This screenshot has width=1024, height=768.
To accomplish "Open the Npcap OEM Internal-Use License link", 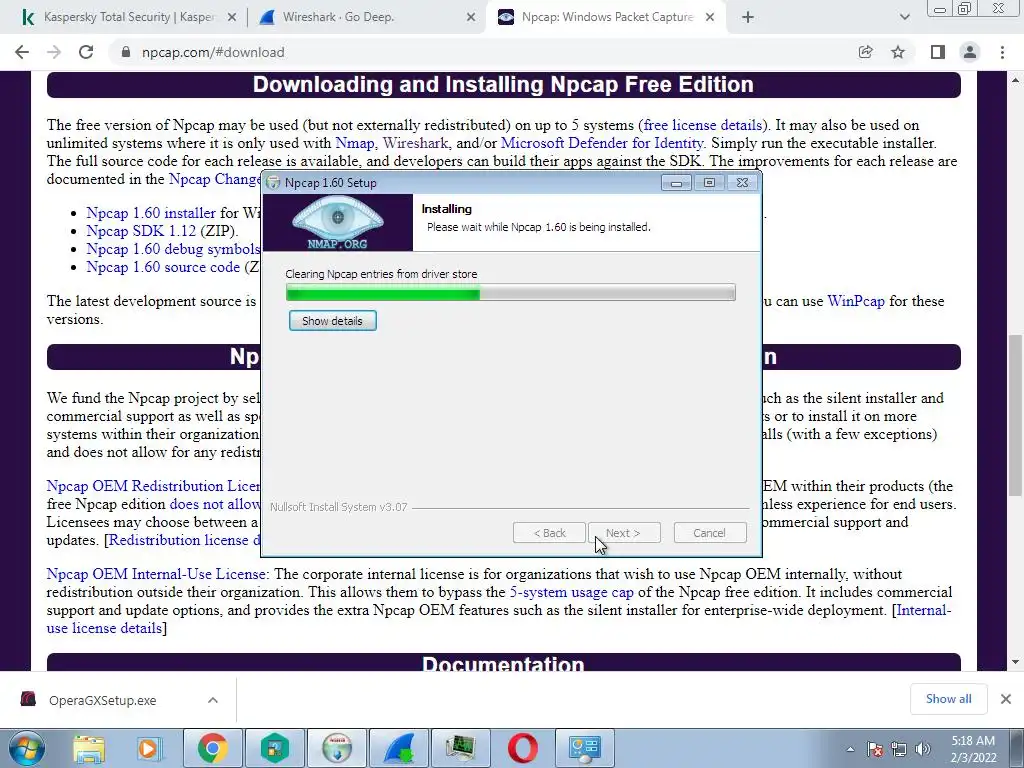I will click(x=155, y=574).
